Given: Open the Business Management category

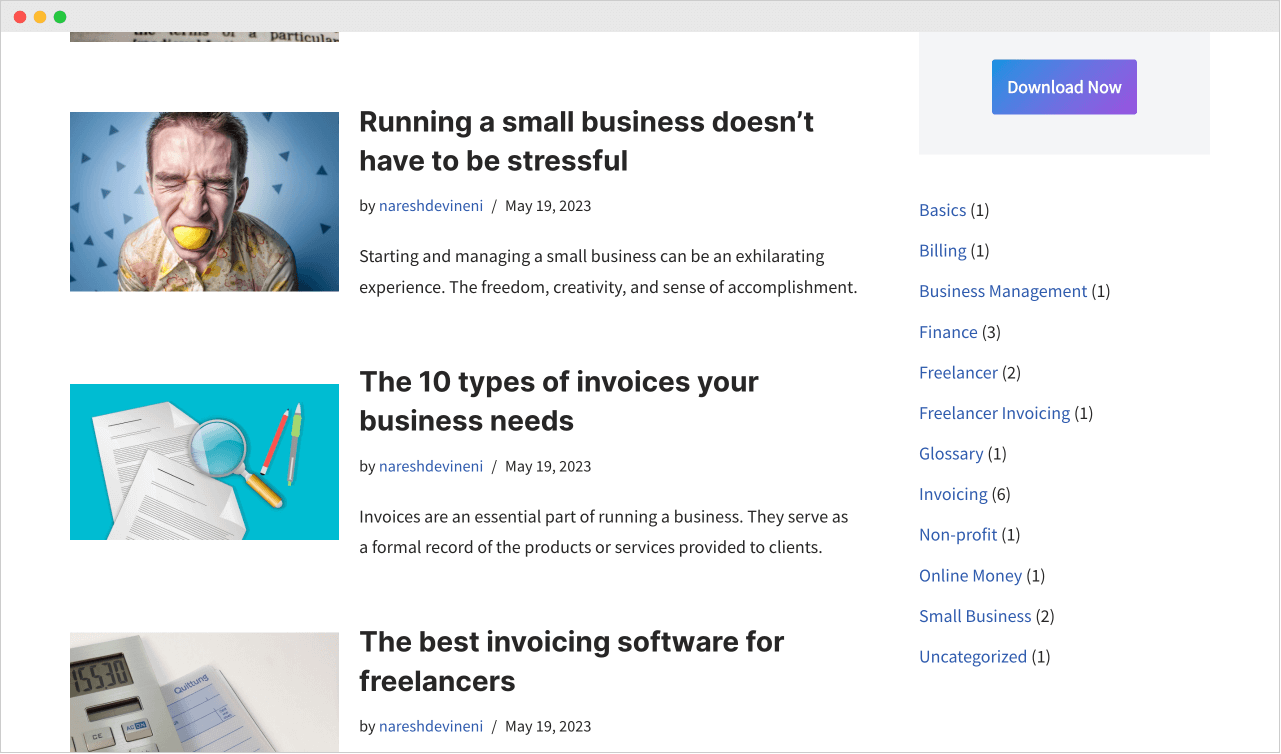Looking at the screenshot, I should pos(1003,291).
